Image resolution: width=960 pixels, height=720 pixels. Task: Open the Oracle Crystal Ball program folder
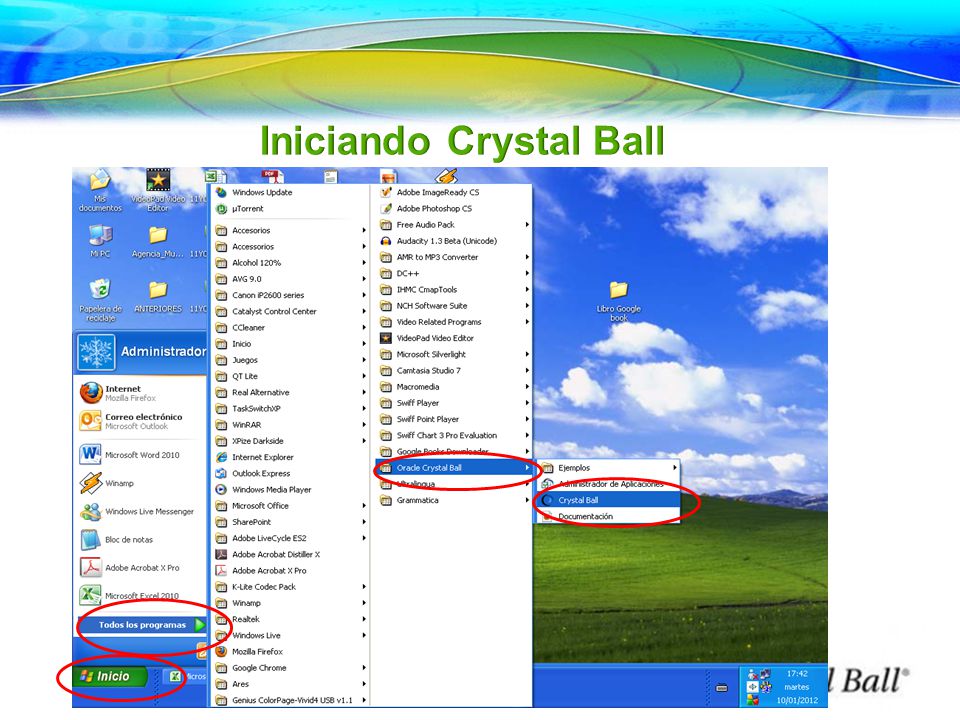click(454, 468)
